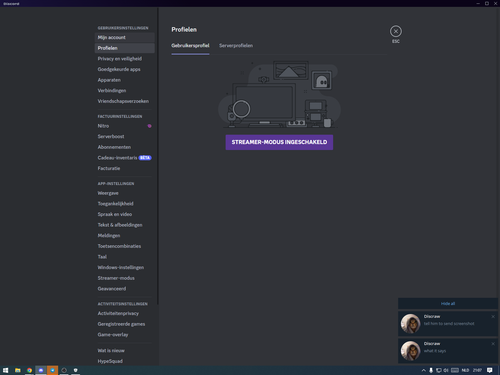Screen dimensions: 500x375
Task: Click the settings sidebar scrollbar
Action: [x=158, y=157]
